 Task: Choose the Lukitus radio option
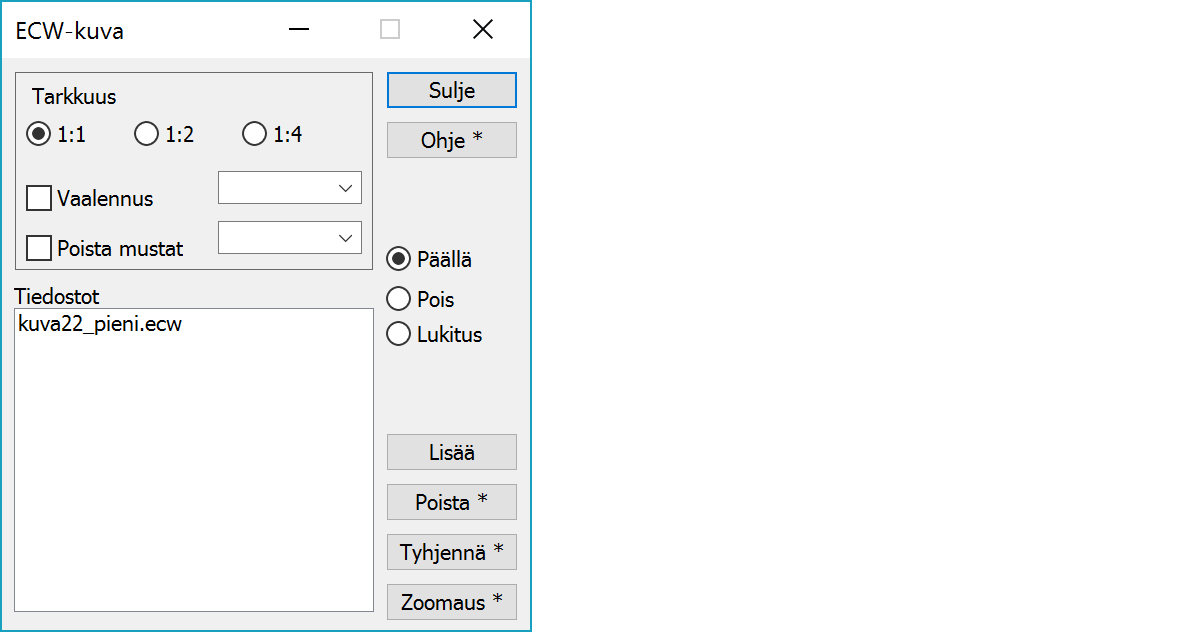tap(399, 334)
